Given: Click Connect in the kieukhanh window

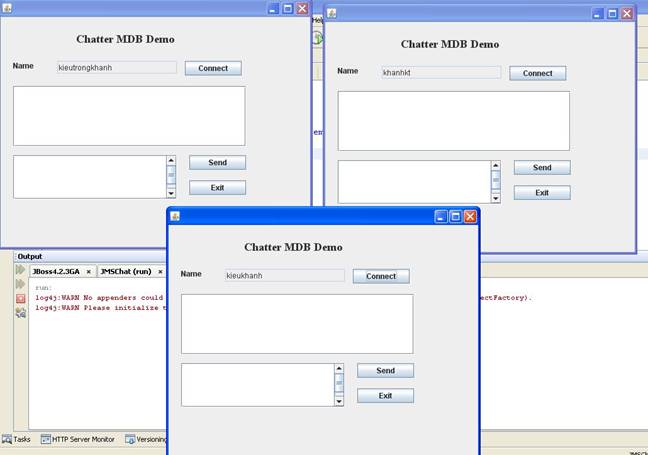Looking at the screenshot, I should pos(381,276).
